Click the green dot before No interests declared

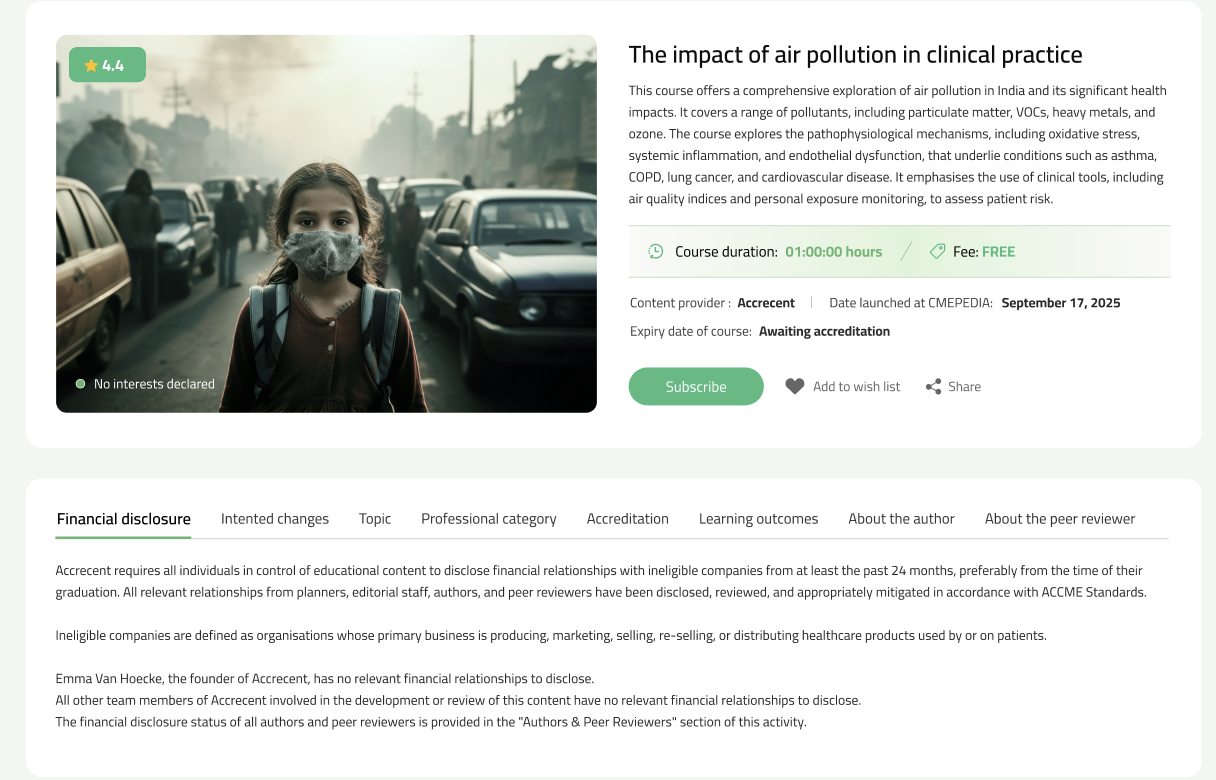pos(80,384)
